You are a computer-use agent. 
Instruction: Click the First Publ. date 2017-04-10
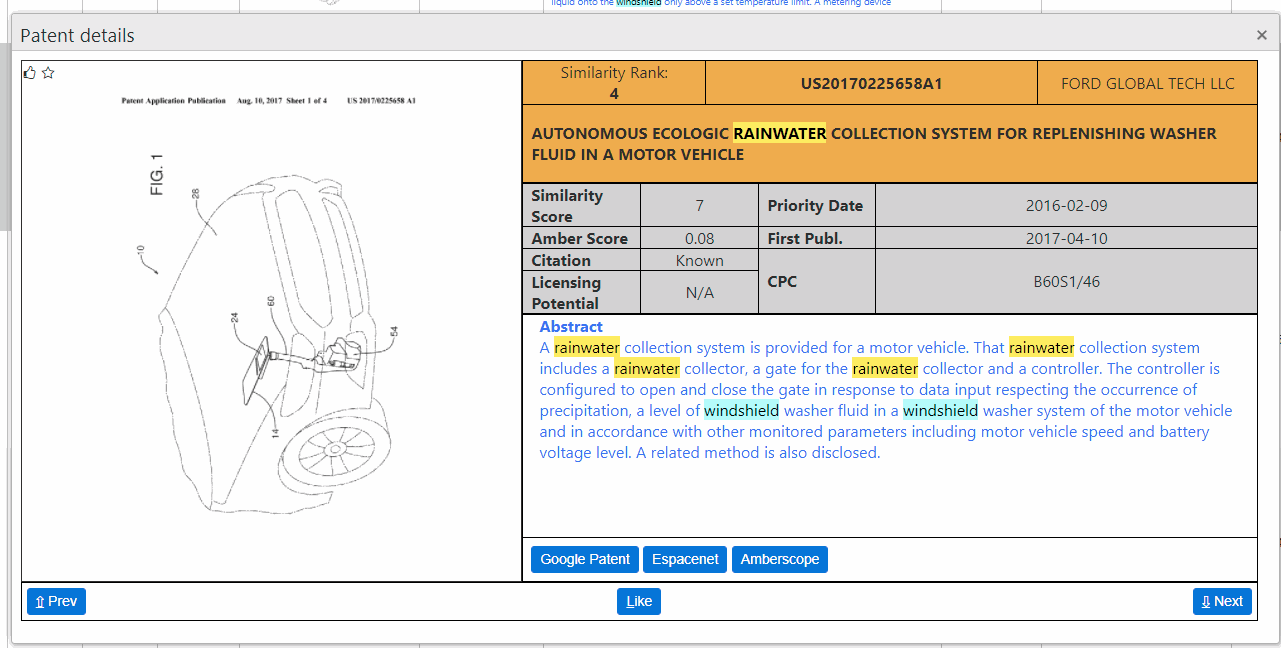click(x=1066, y=238)
